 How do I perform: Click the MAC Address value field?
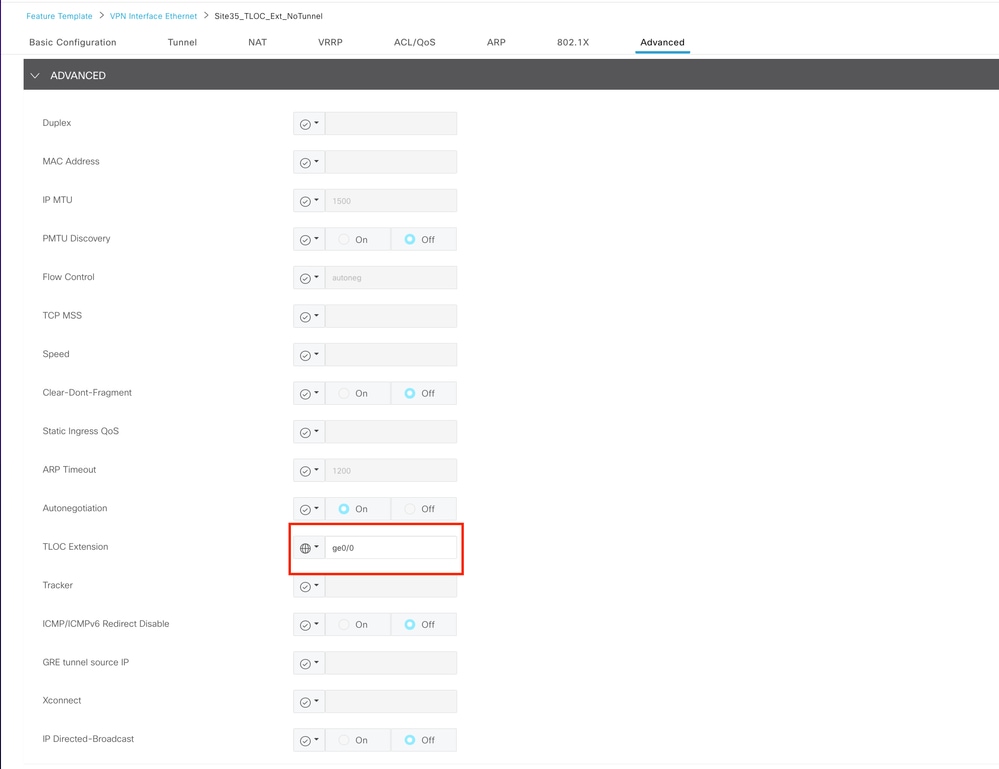391,162
